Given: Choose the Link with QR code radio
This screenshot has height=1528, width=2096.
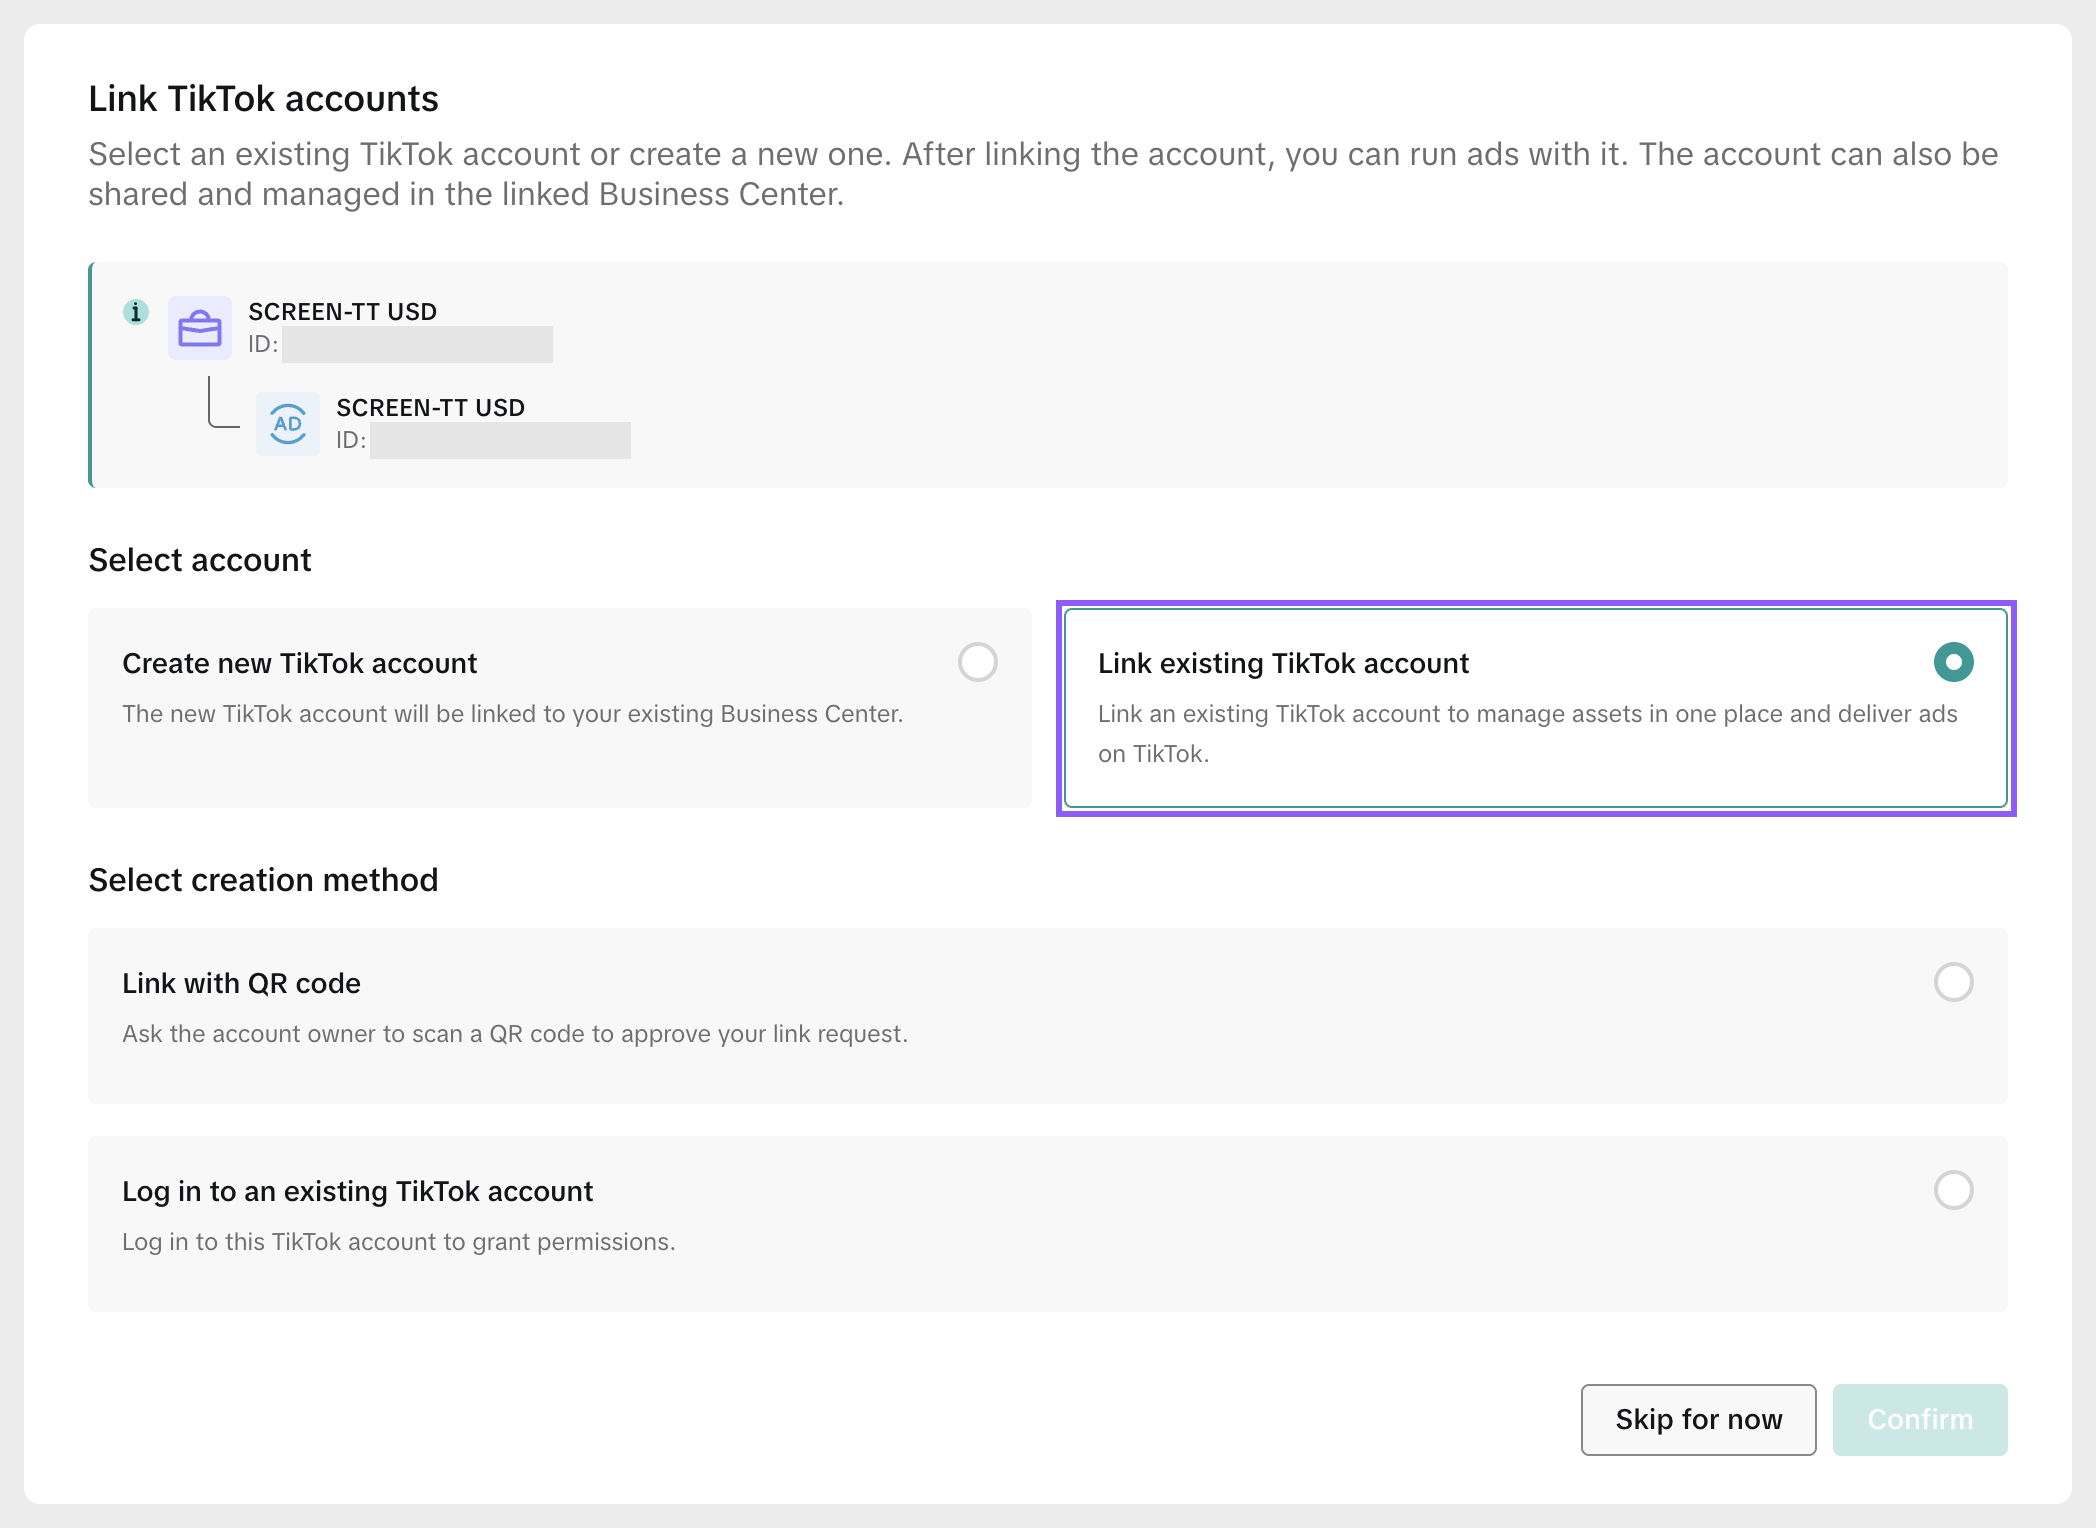Looking at the screenshot, I should click(x=1953, y=982).
